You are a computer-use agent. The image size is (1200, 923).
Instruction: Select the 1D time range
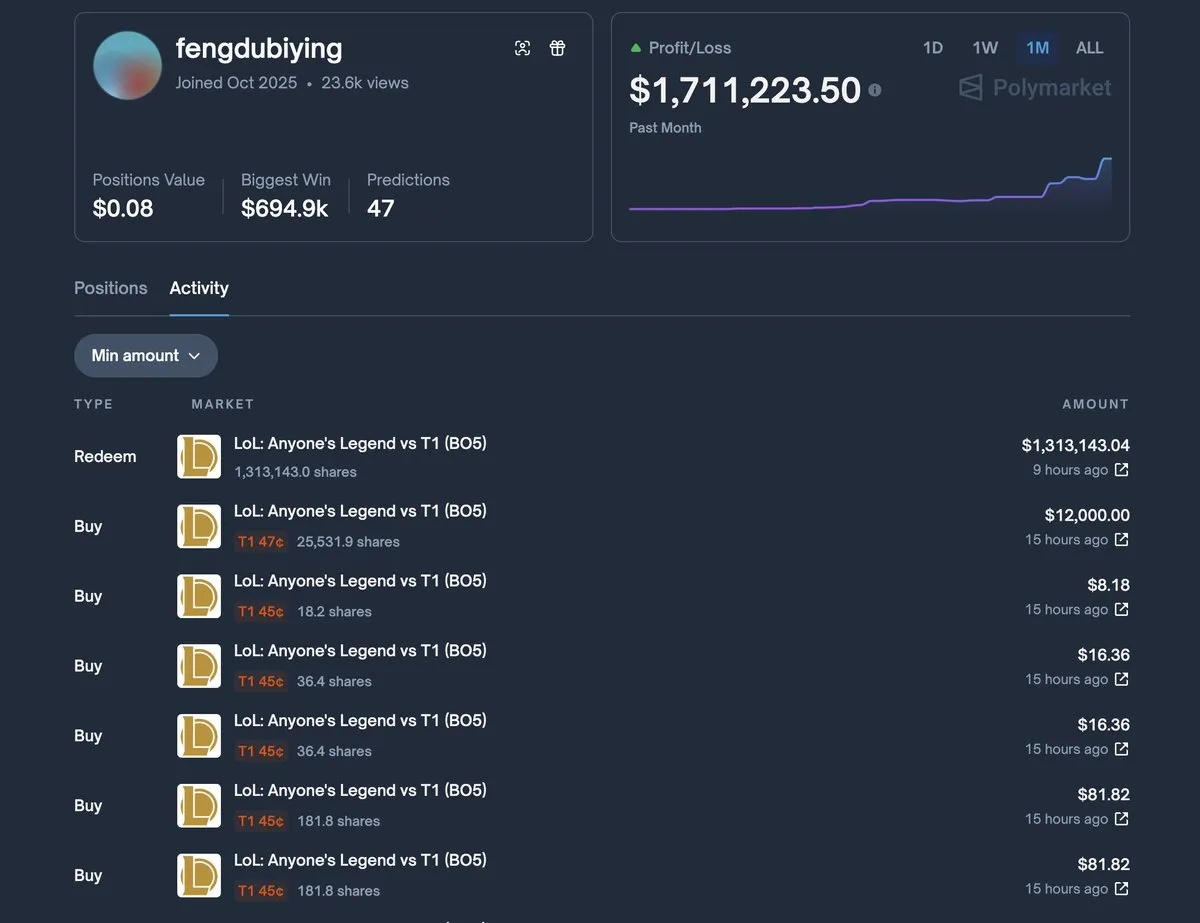[932, 48]
